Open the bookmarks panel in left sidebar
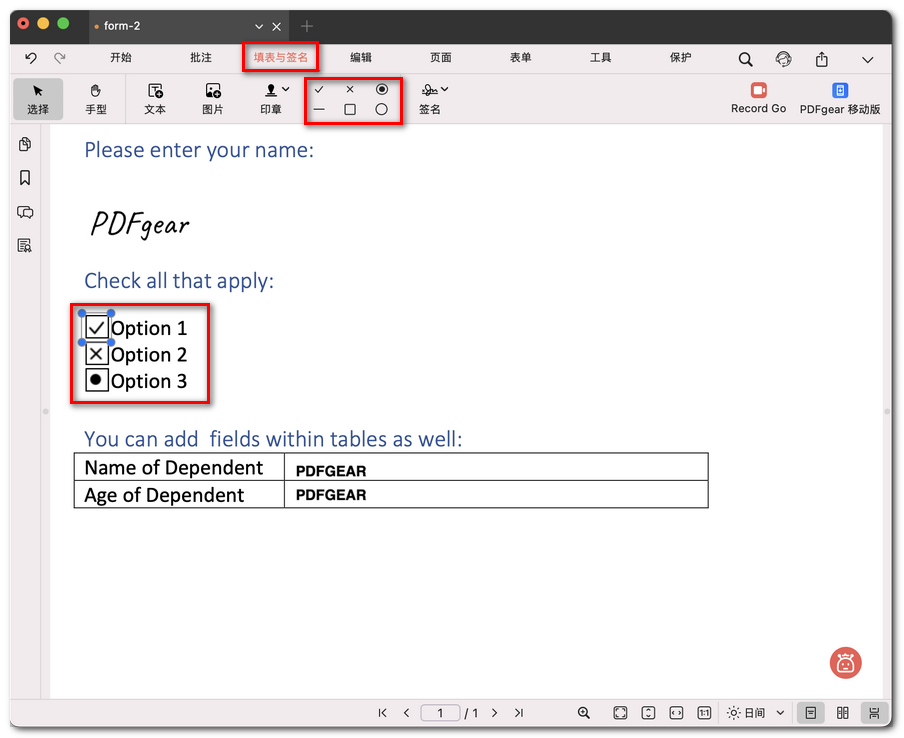904x738 pixels. pos(25,178)
